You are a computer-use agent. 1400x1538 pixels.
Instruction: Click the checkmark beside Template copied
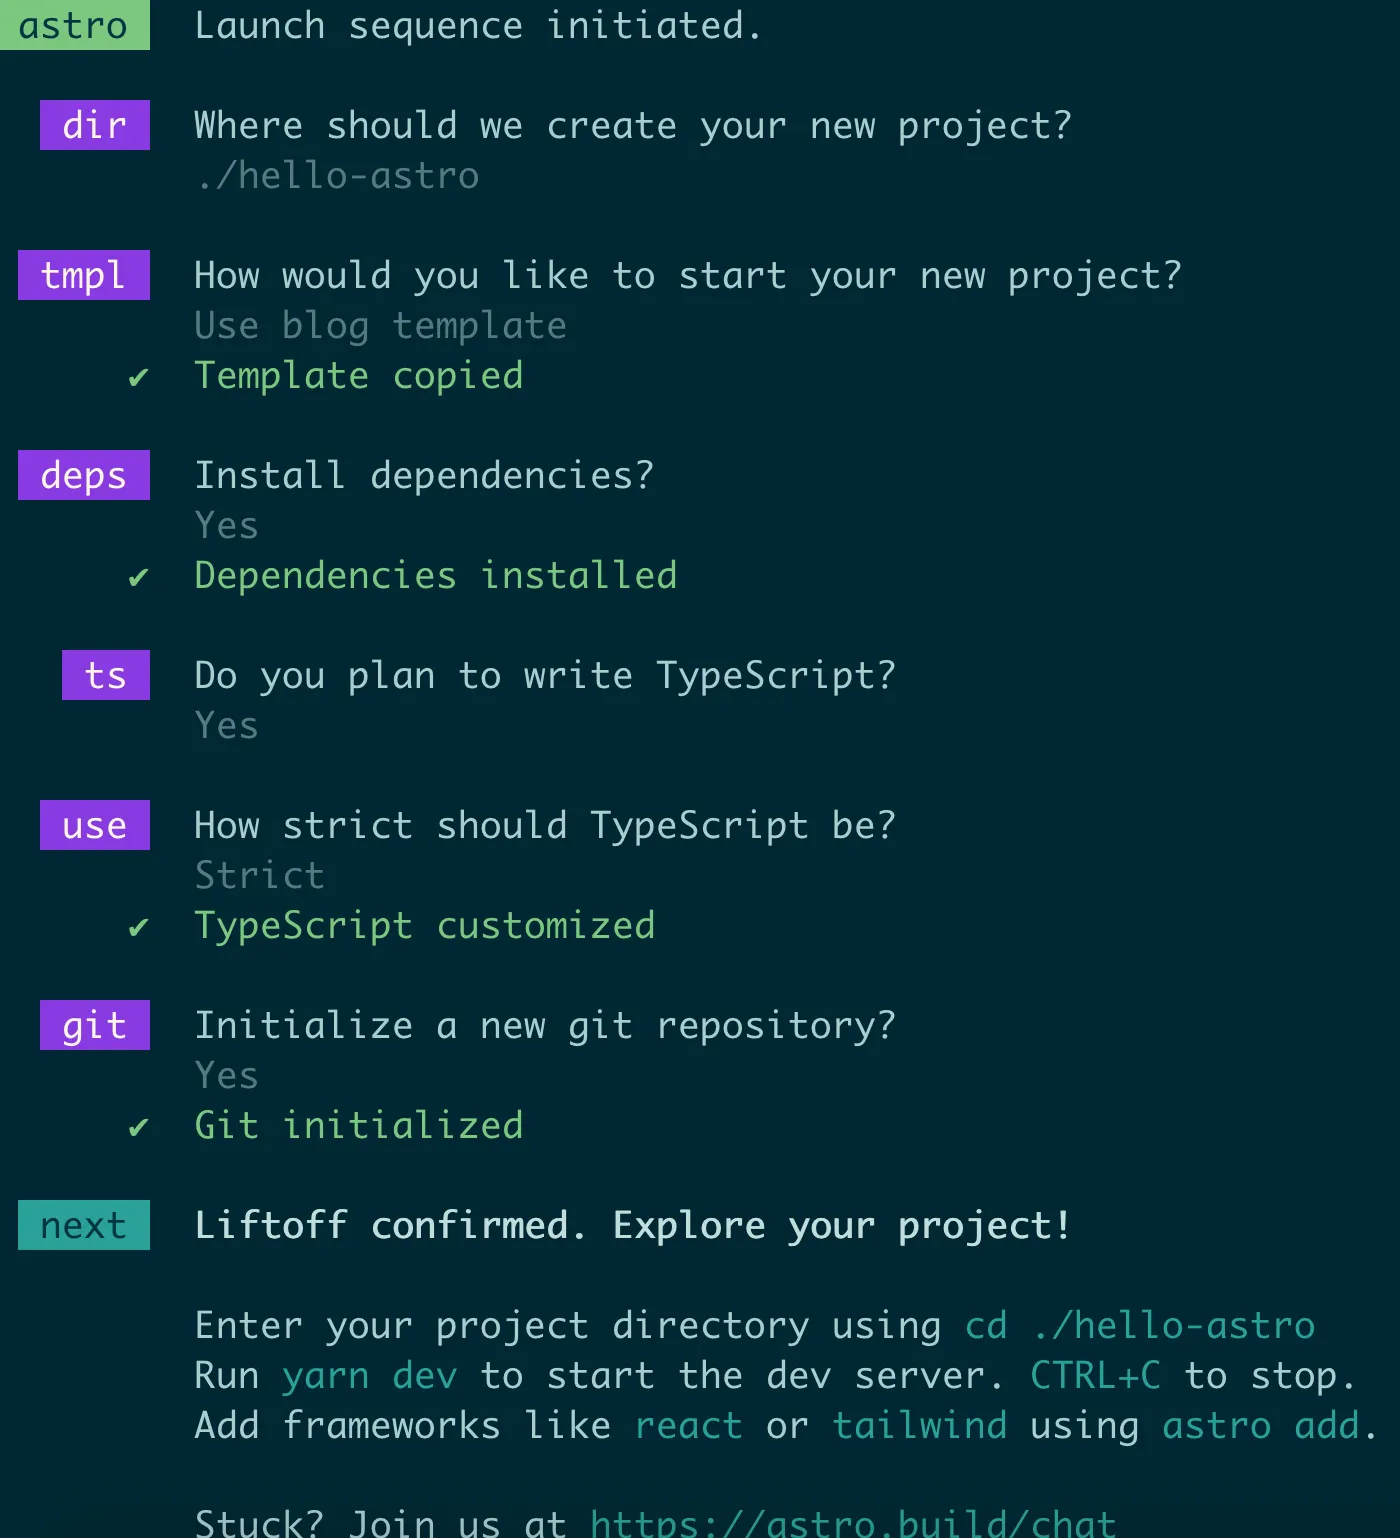pyautogui.click(x=138, y=377)
